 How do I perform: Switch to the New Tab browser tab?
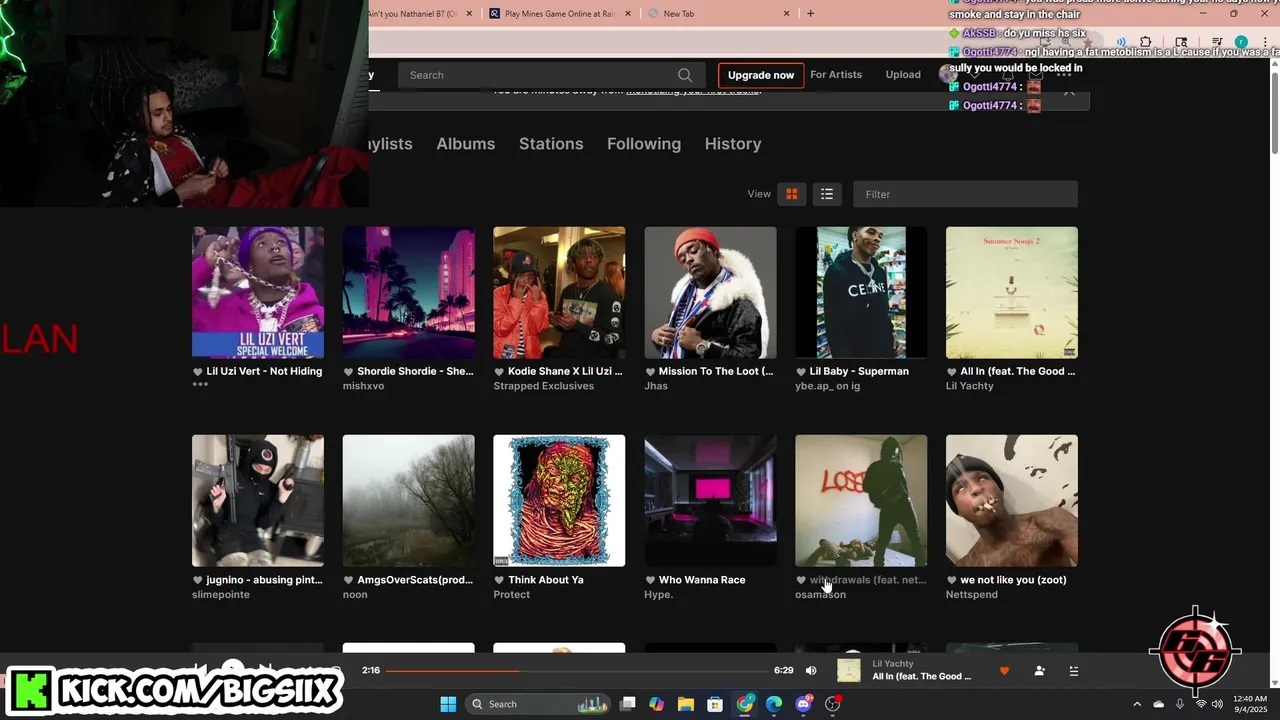pos(719,14)
